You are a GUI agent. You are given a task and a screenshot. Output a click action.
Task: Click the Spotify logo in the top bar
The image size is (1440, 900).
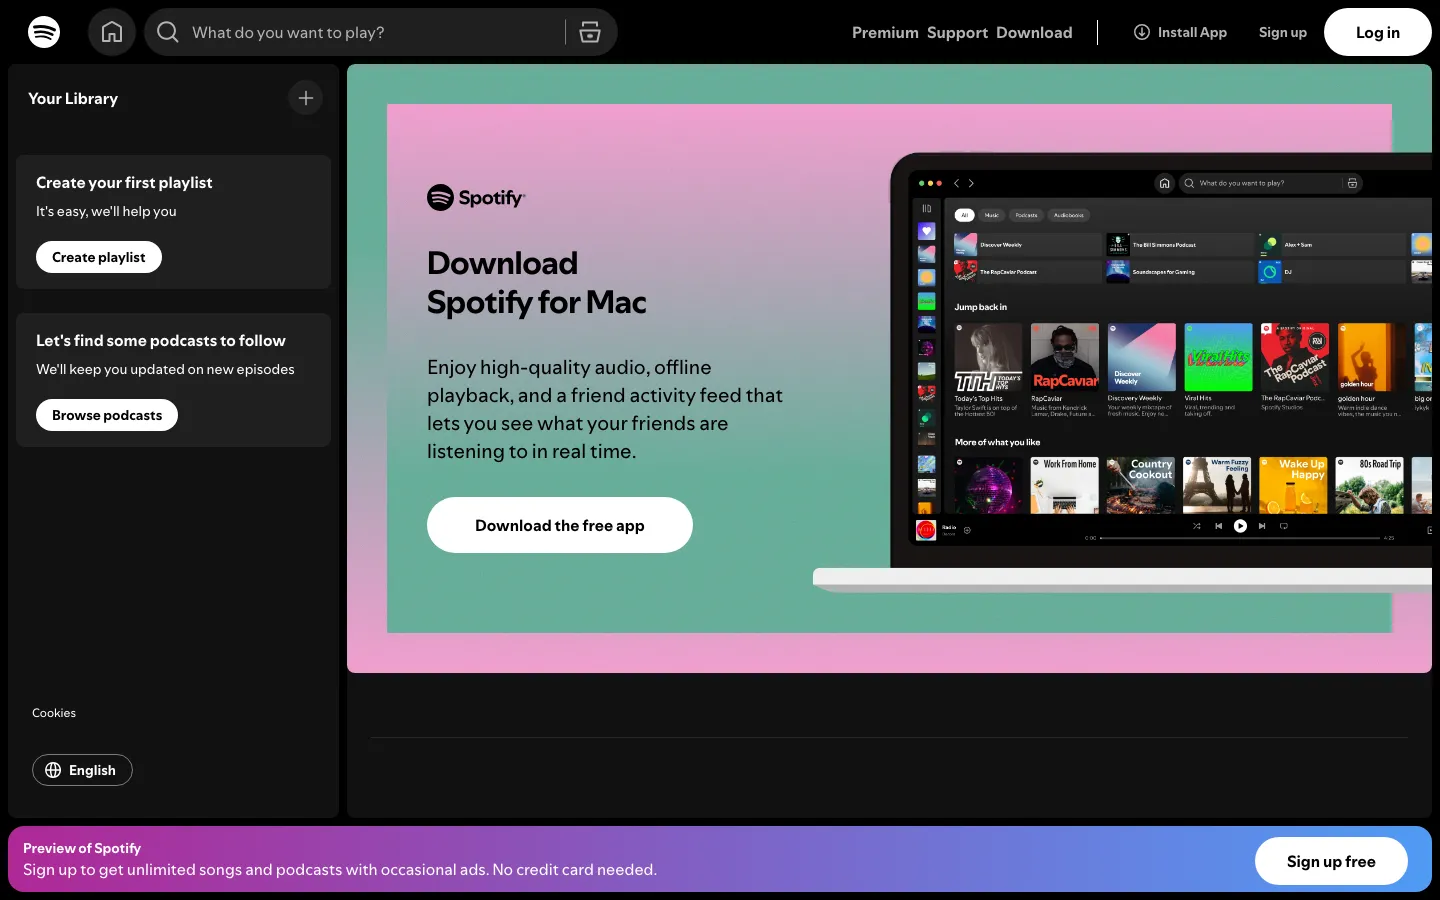44,32
